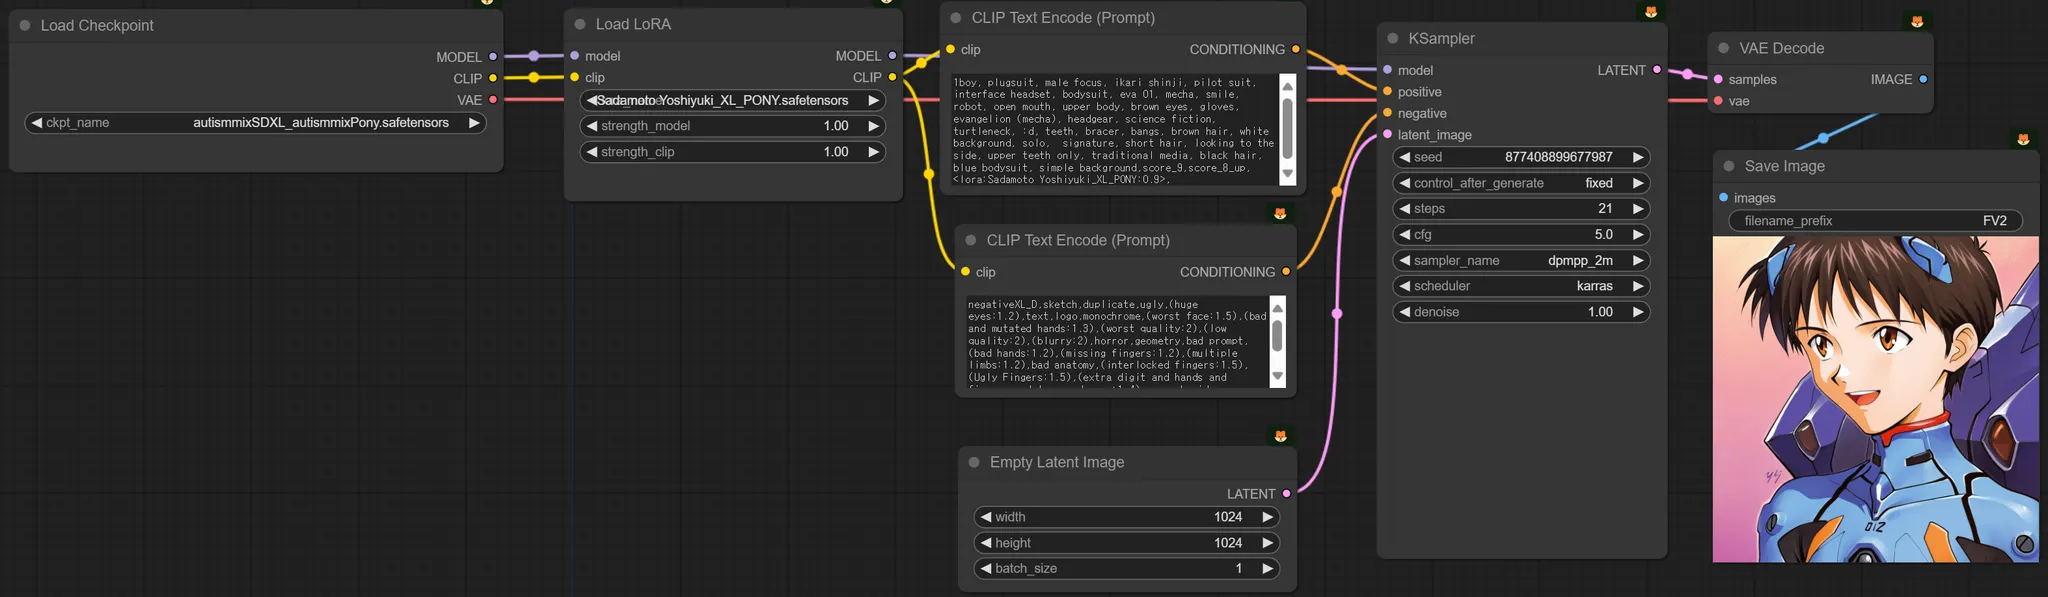Click into the negativeXL_D negative prompt text area
2048x597 pixels.
click(1116, 341)
